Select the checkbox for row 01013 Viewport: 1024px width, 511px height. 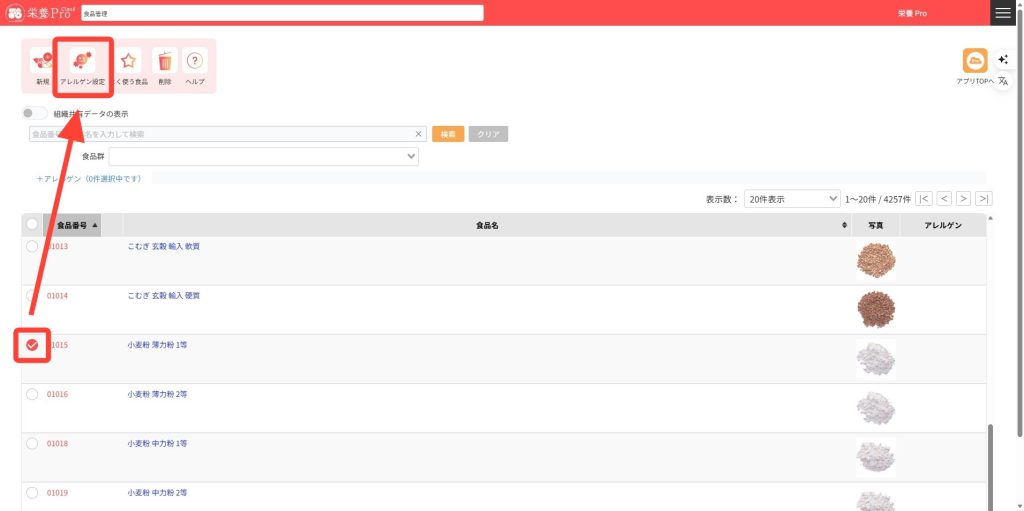(x=32, y=246)
